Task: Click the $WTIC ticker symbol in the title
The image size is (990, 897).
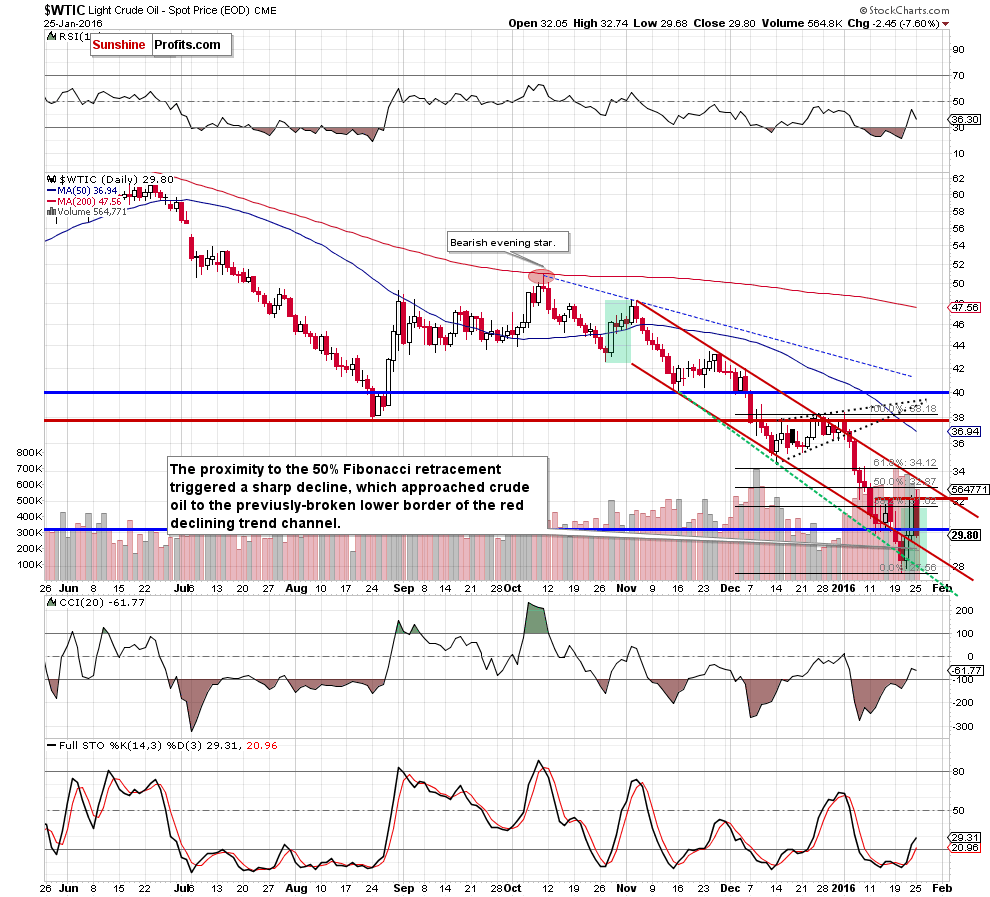Action: click(64, 10)
